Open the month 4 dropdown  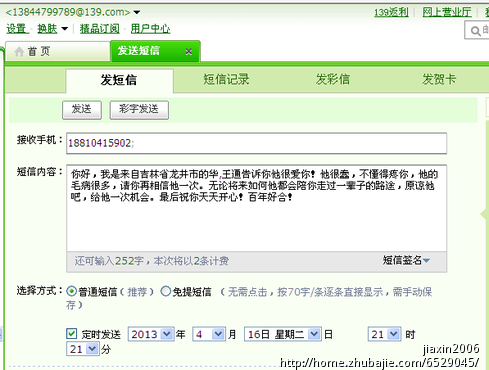point(208,334)
